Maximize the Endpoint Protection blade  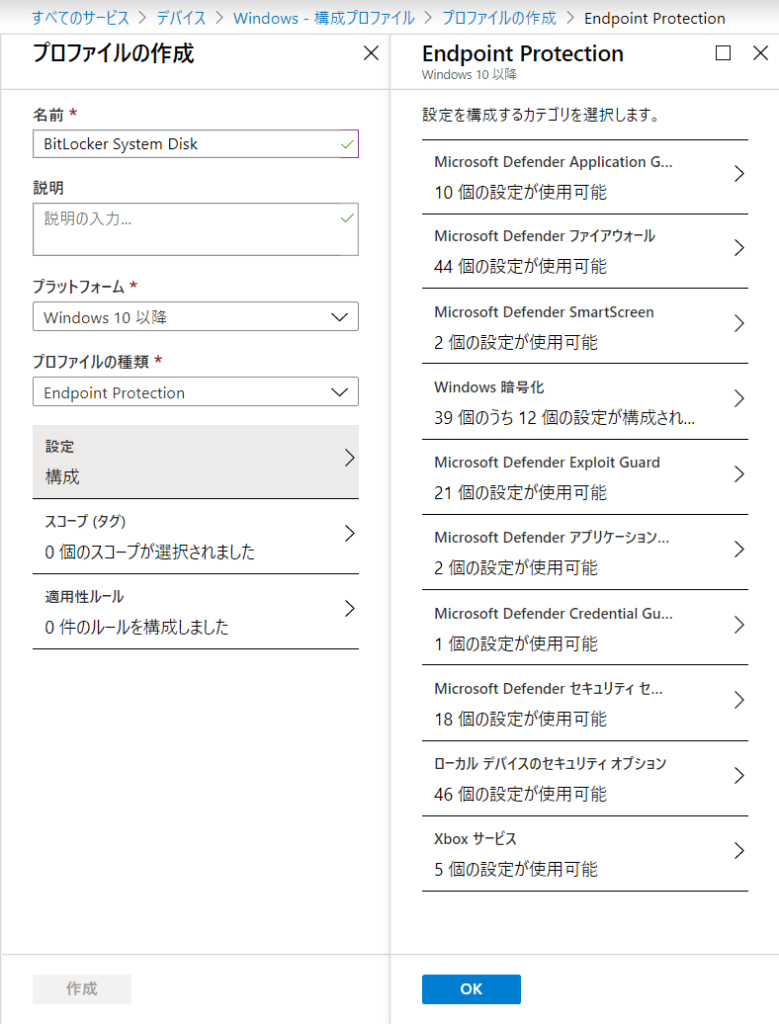click(x=723, y=53)
